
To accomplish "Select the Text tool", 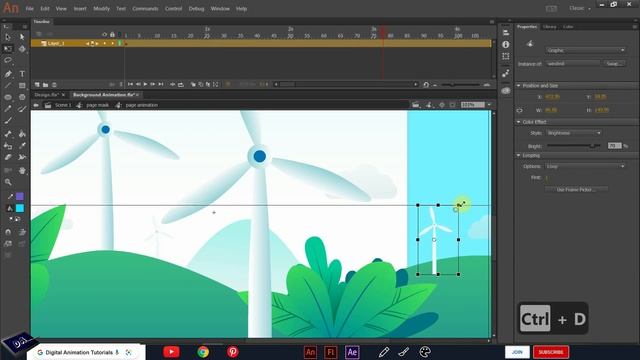I will coord(22,74).
